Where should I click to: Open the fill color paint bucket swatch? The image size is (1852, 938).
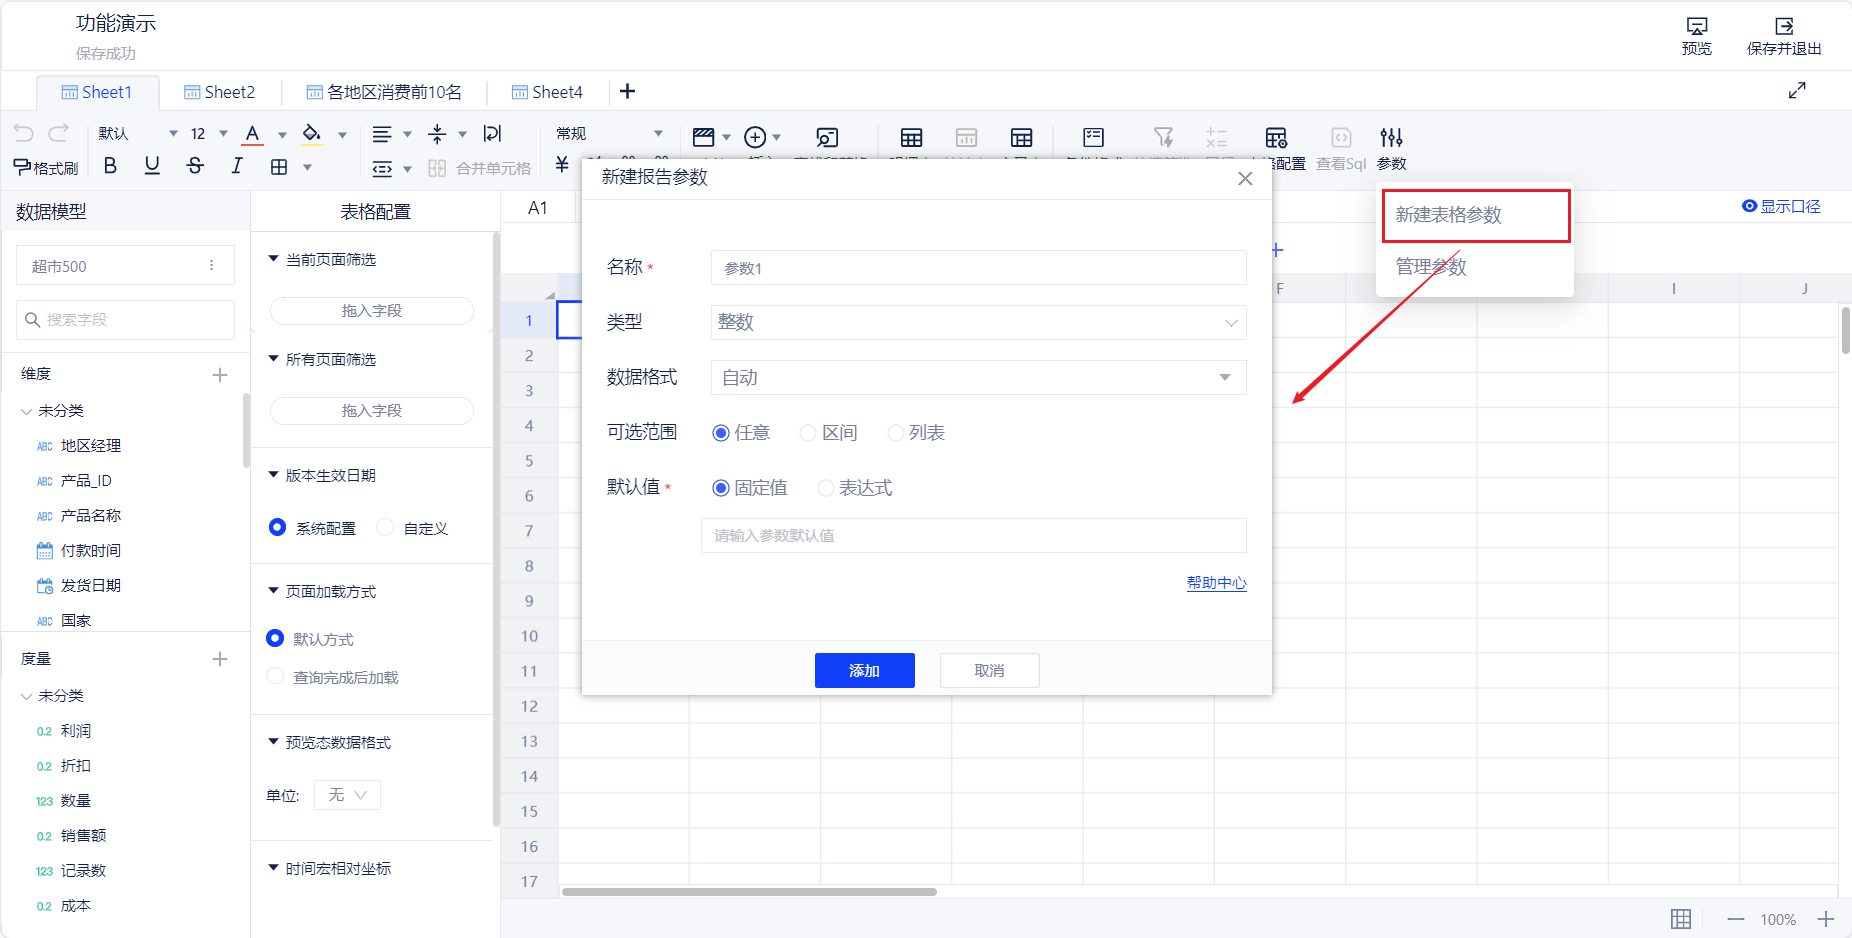(x=312, y=134)
